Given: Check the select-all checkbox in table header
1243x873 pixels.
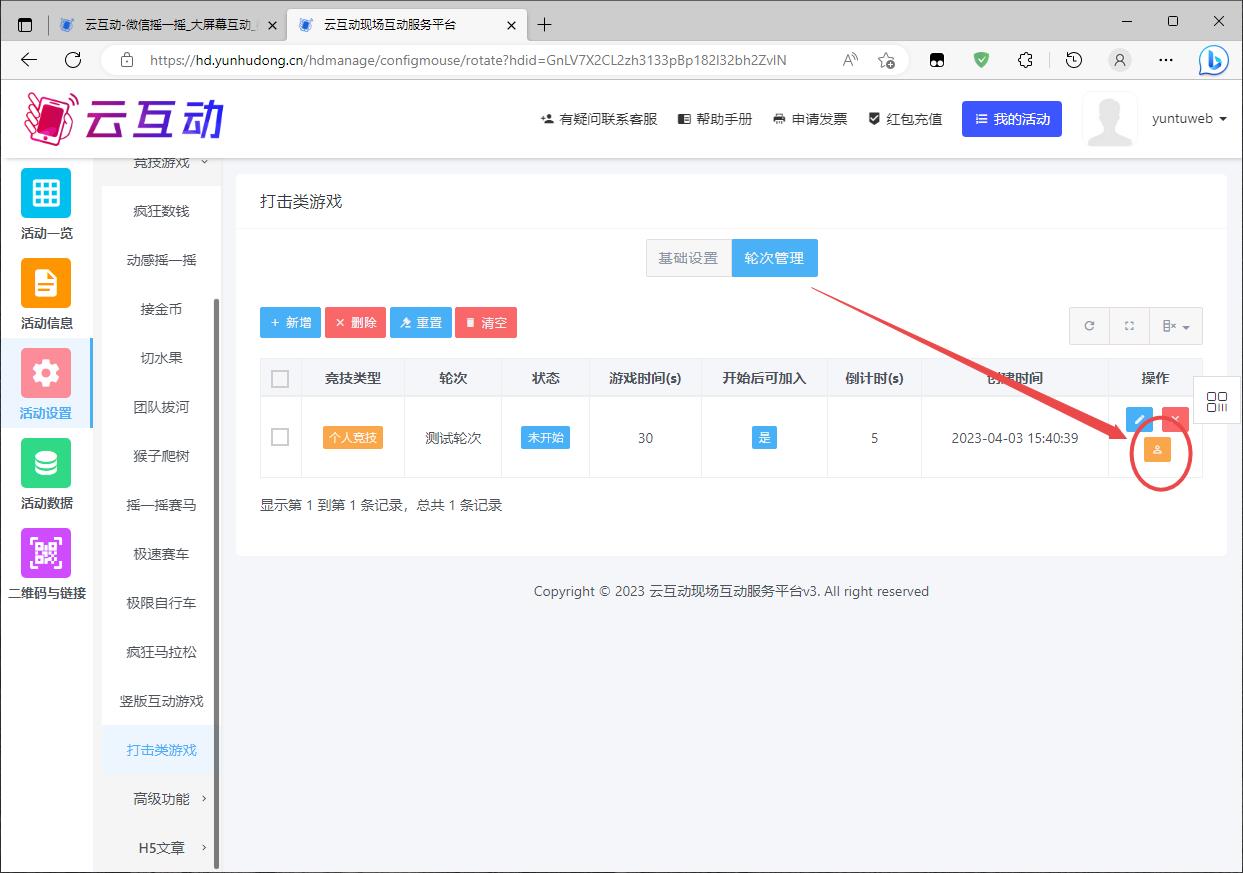Looking at the screenshot, I should [x=280, y=378].
